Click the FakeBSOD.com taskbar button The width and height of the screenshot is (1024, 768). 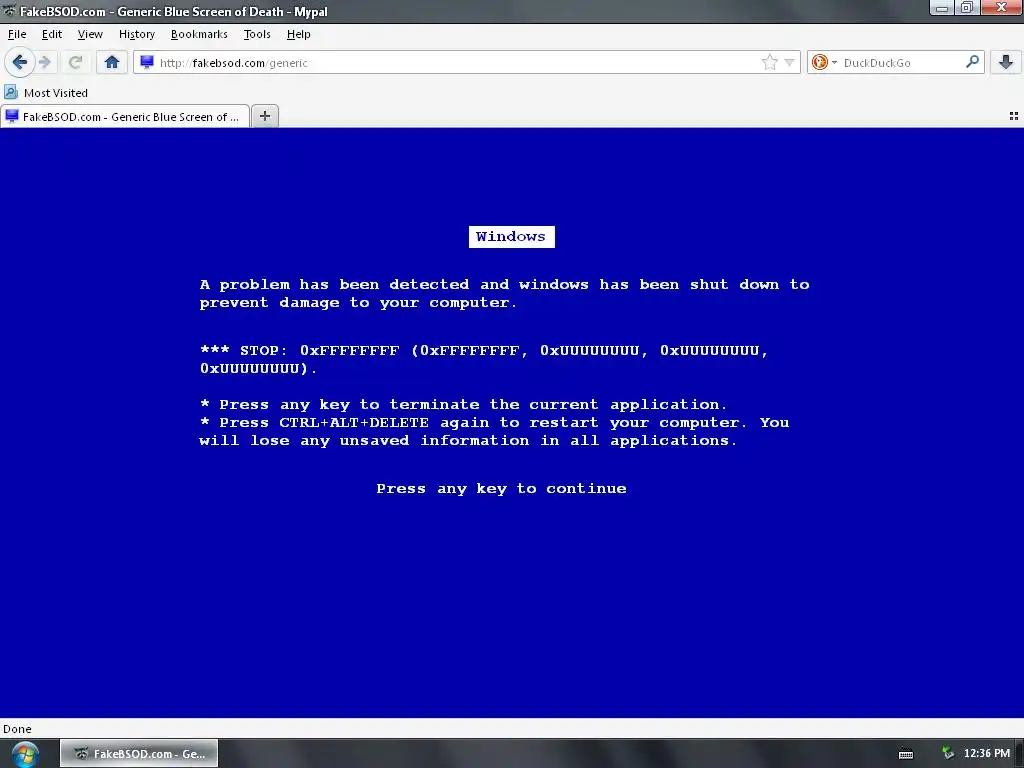click(139, 754)
